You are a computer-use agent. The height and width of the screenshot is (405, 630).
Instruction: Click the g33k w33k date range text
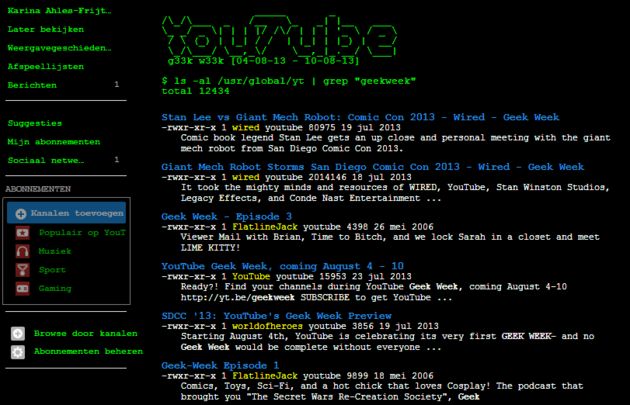click(x=264, y=61)
